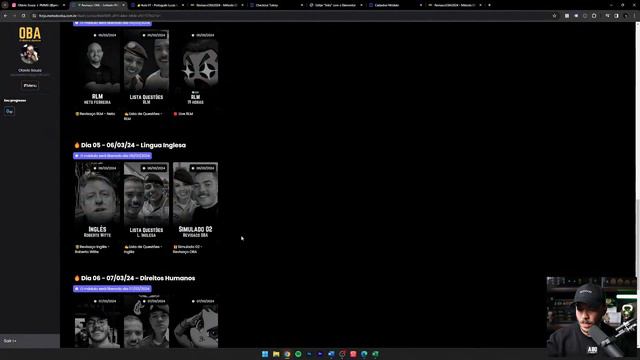Viewport: 640px width, 360px height.
Task: Click the Revisaço Inglês - Roberto Witte link
Action: click(92, 249)
